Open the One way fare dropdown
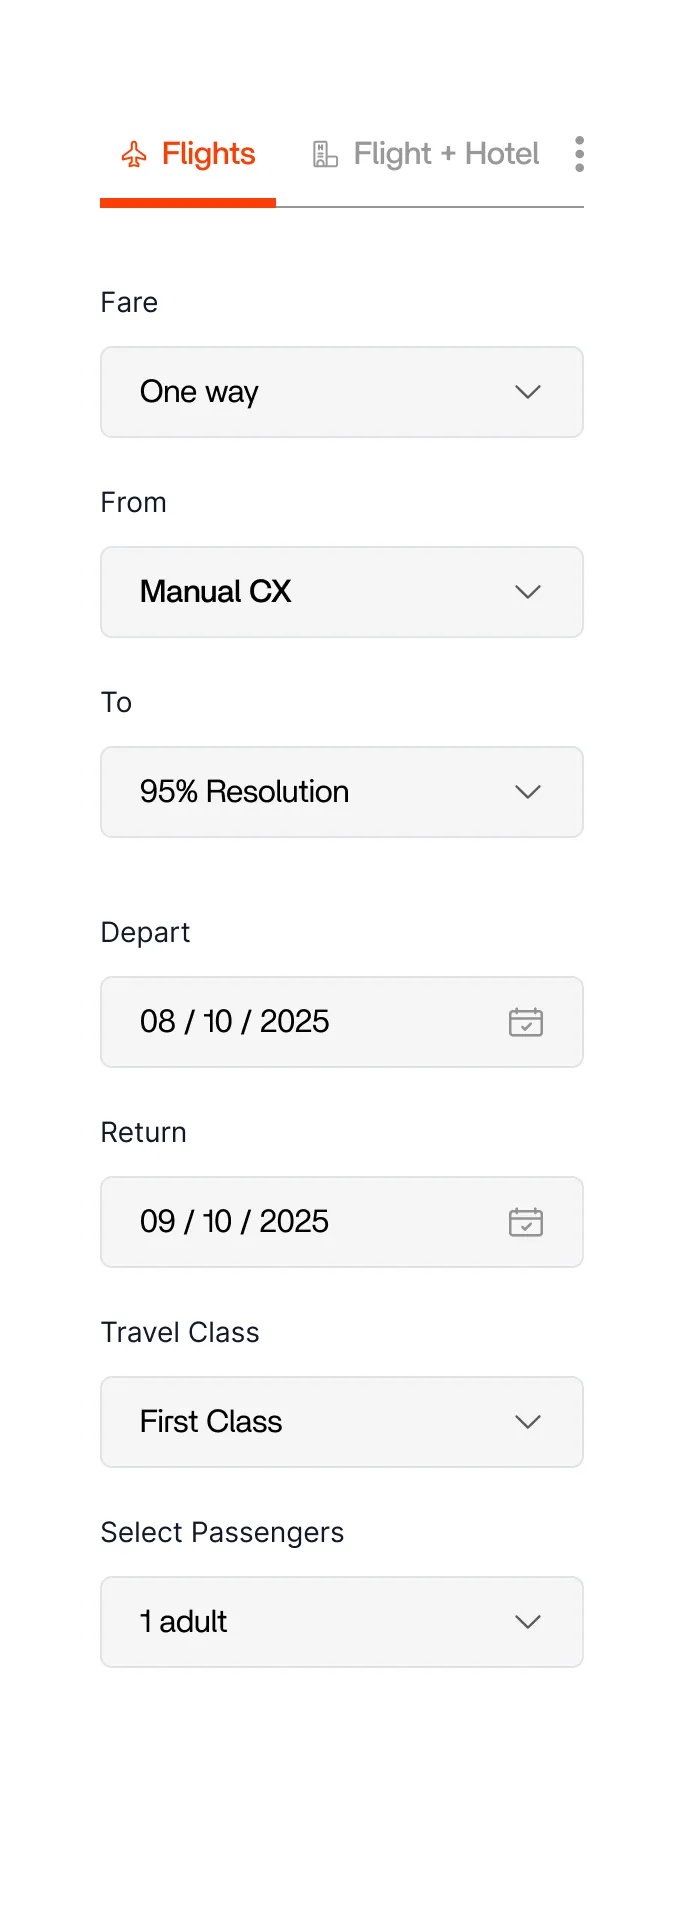This screenshot has height=1931, width=684. pos(300,392)
